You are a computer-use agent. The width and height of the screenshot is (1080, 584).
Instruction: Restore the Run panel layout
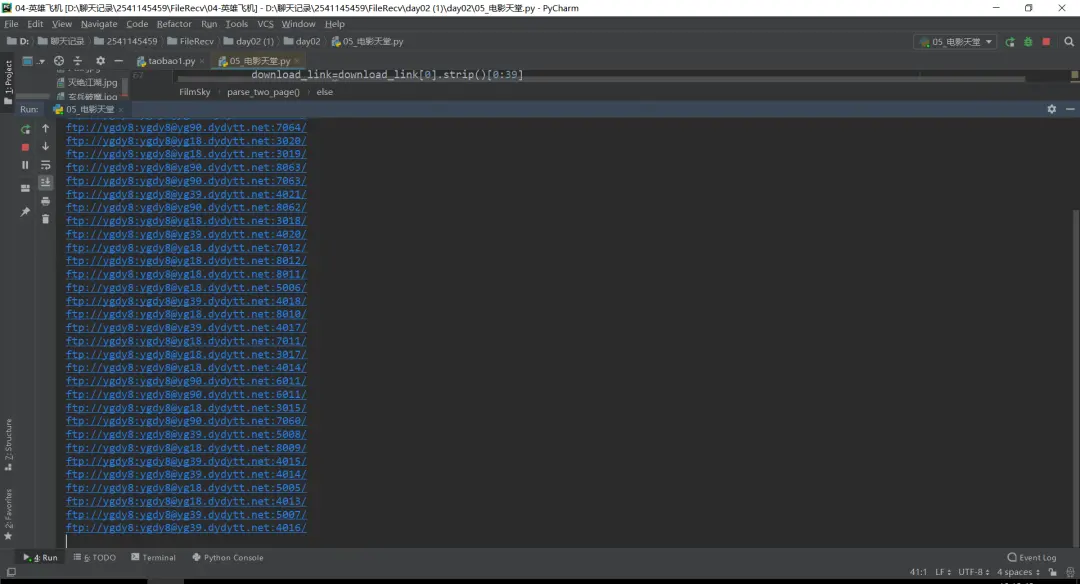[25, 187]
